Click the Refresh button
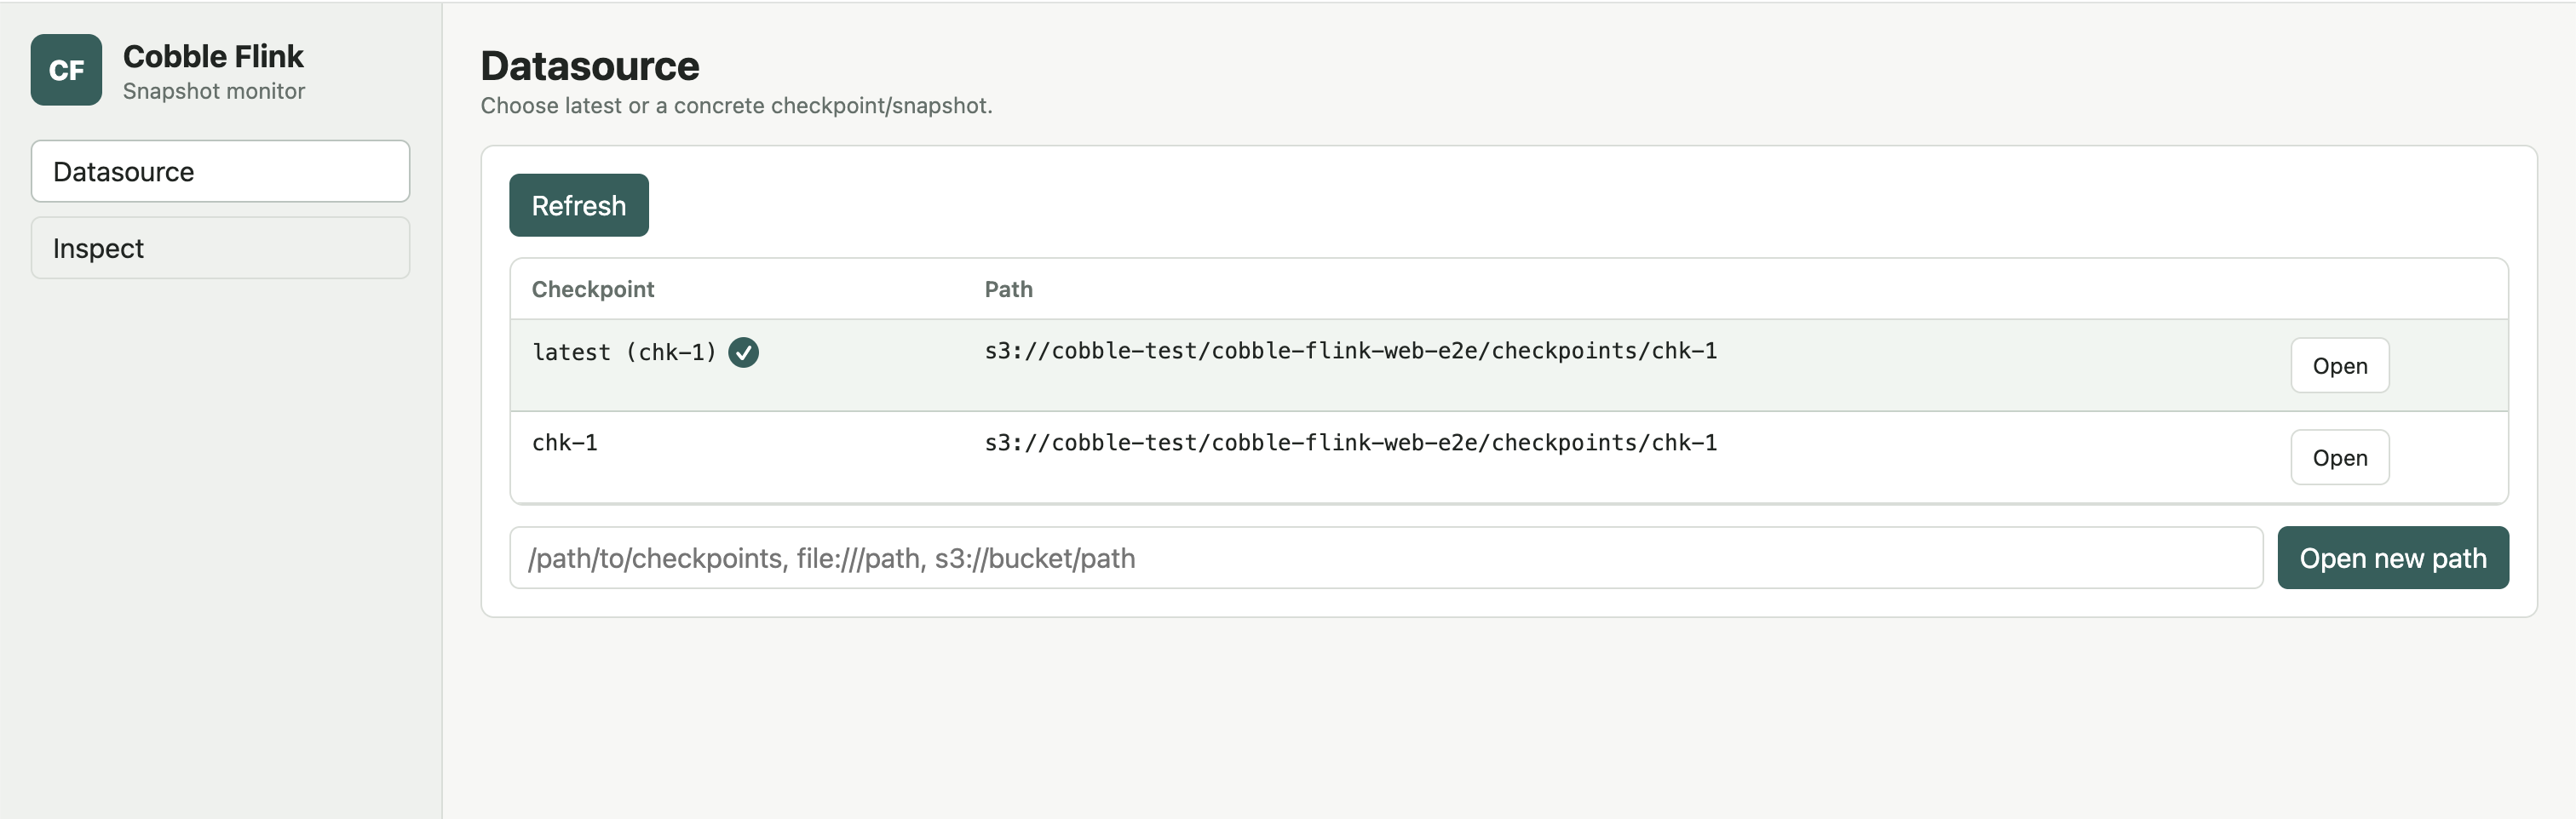The height and width of the screenshot is (819, 2576). (579, 206)
